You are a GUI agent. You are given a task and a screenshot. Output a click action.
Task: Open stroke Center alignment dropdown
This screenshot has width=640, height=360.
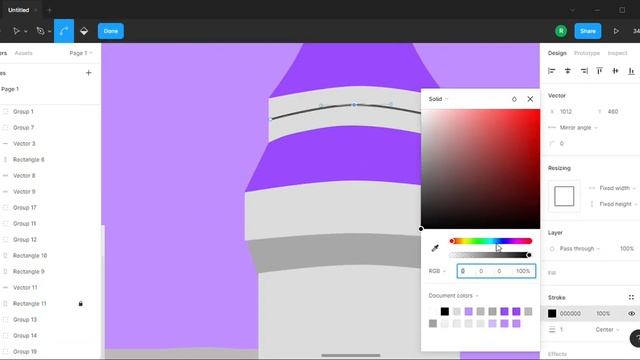click(x=608, y=329)
